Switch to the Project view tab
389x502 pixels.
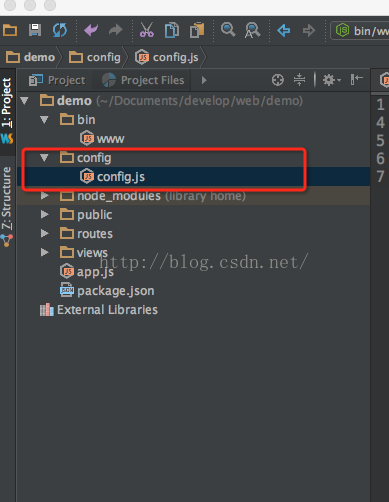(x=57, y=80)
